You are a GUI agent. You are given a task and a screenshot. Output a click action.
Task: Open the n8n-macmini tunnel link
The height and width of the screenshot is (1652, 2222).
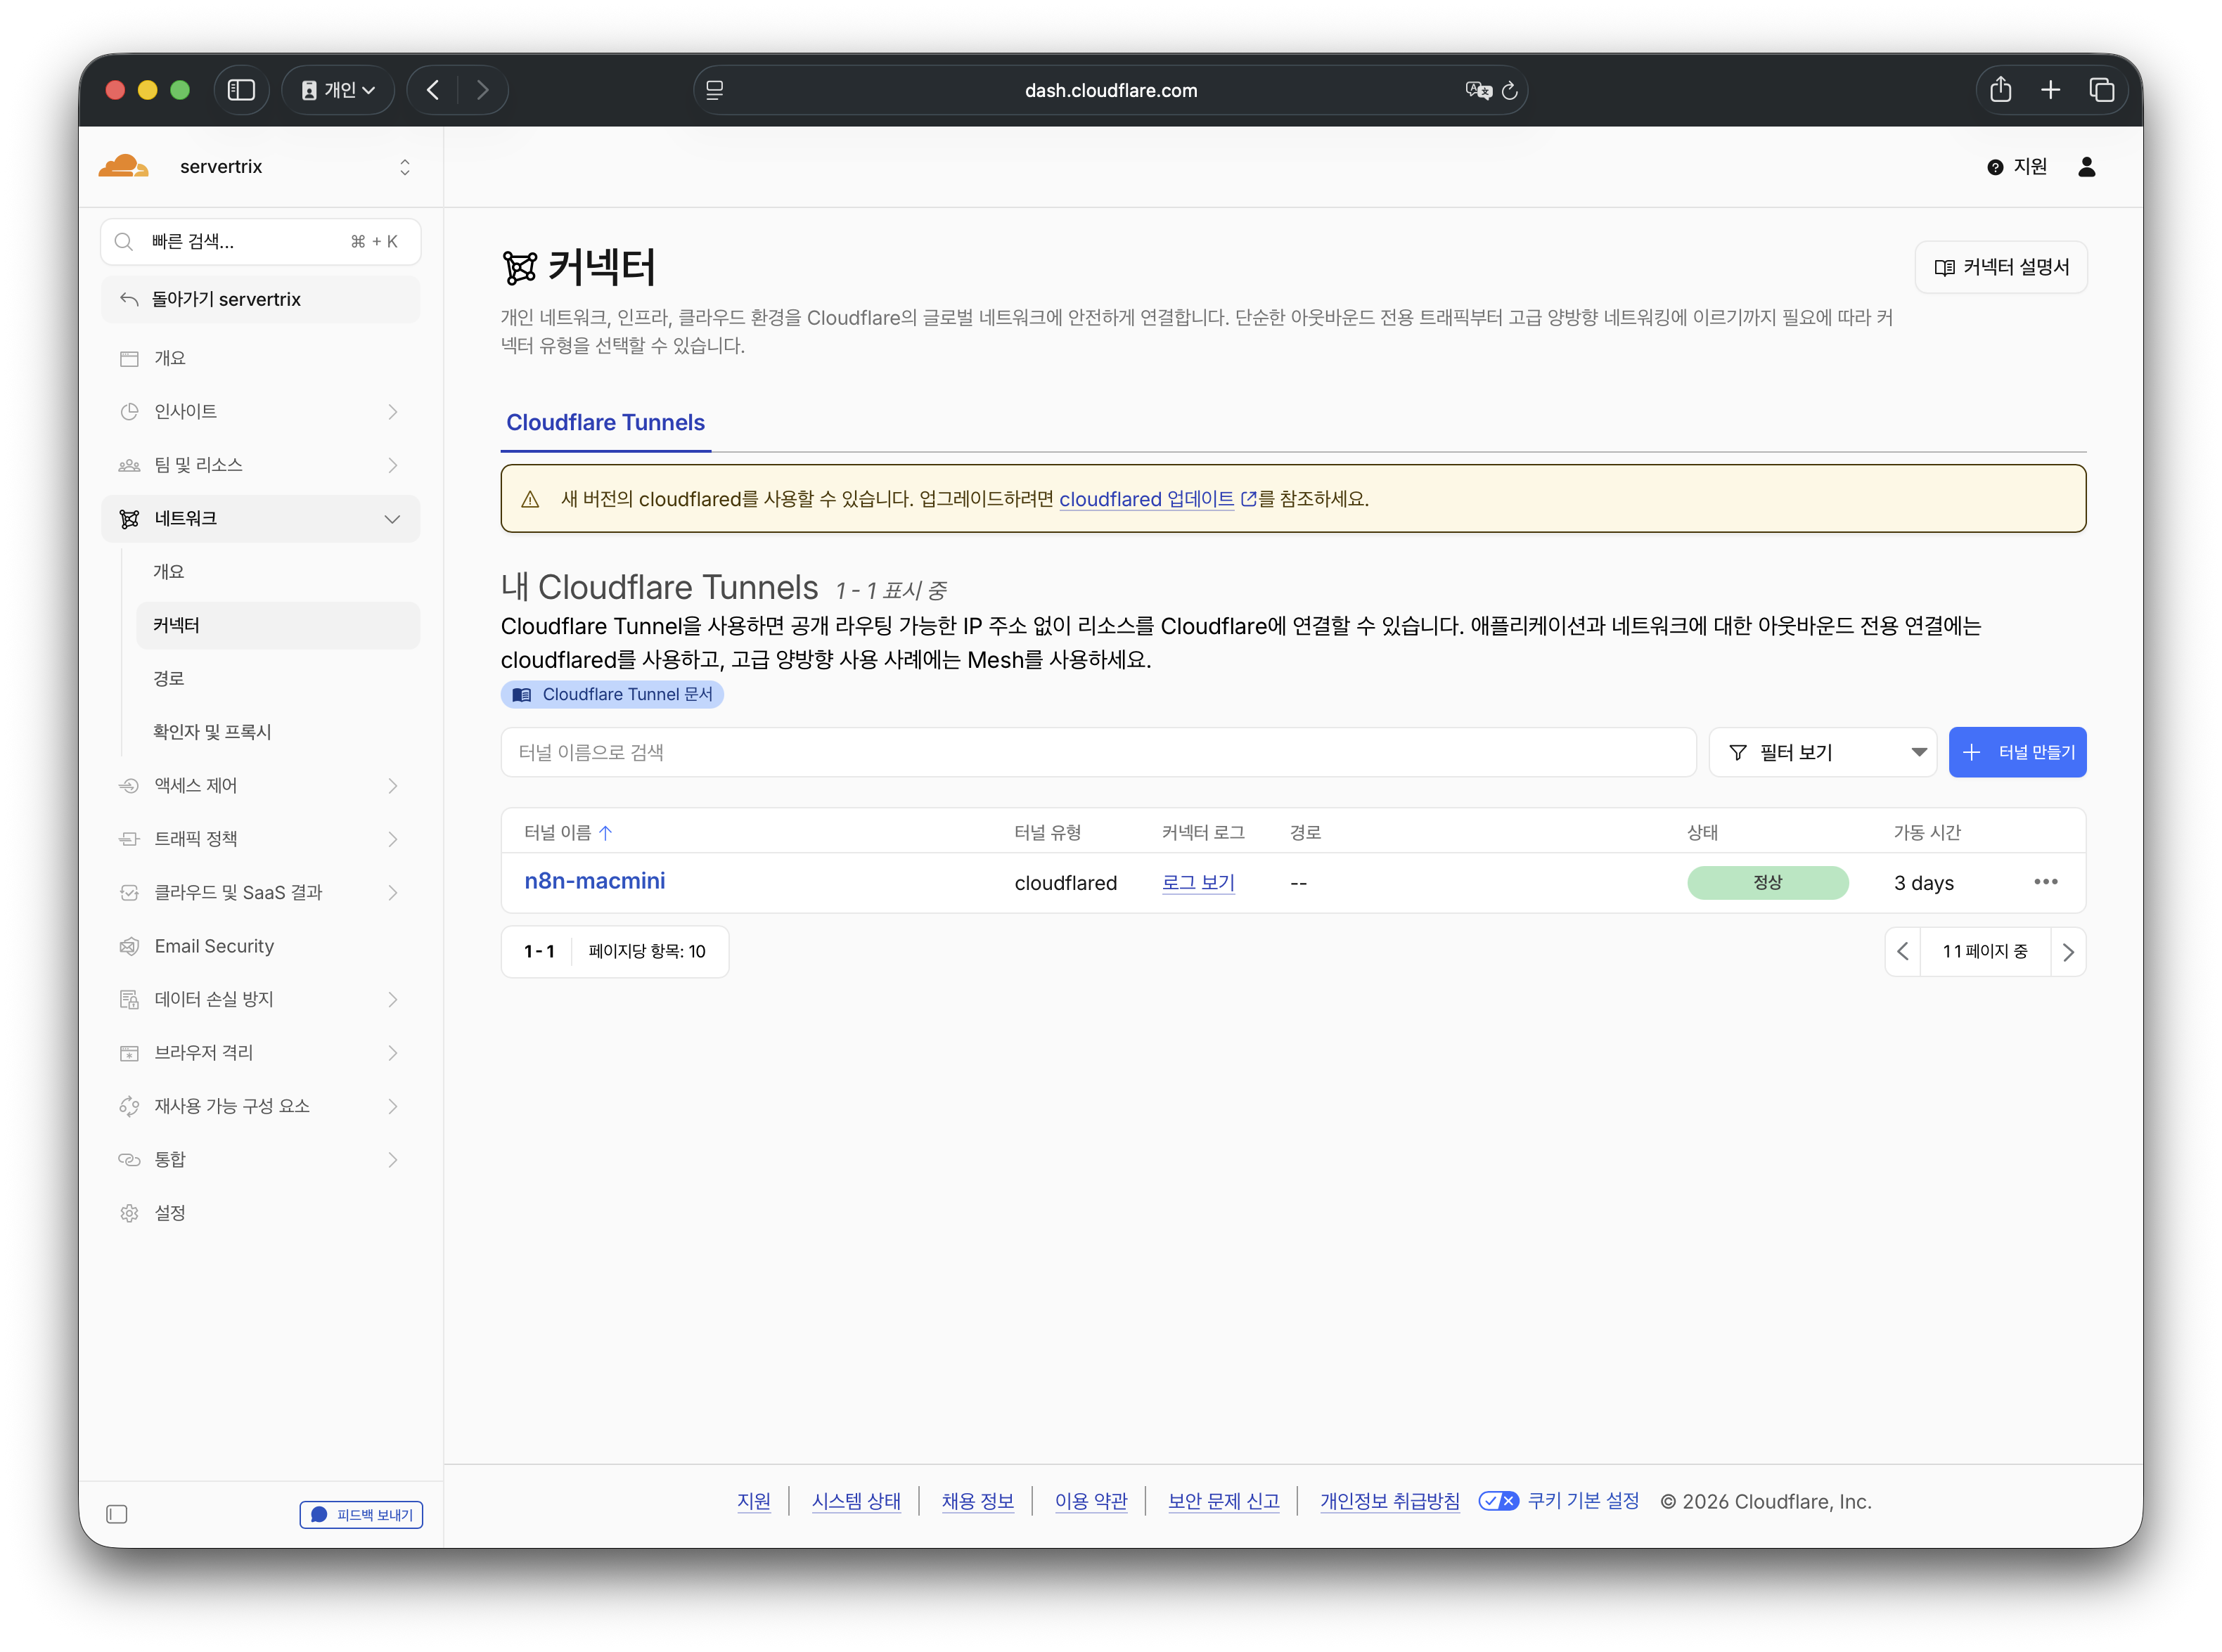[x=595, y=881]
